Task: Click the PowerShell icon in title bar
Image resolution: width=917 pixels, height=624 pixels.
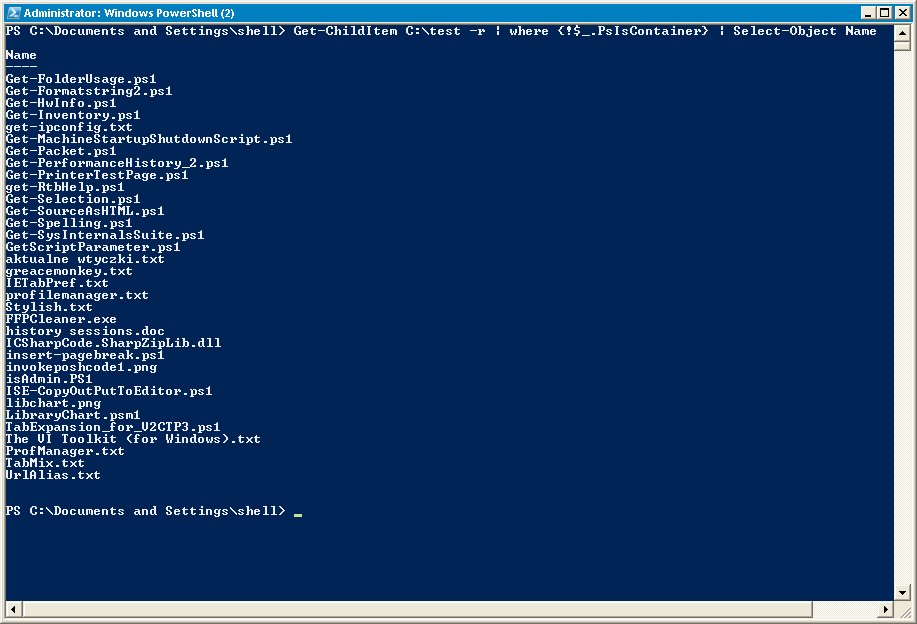Action: tap(13, 13)
